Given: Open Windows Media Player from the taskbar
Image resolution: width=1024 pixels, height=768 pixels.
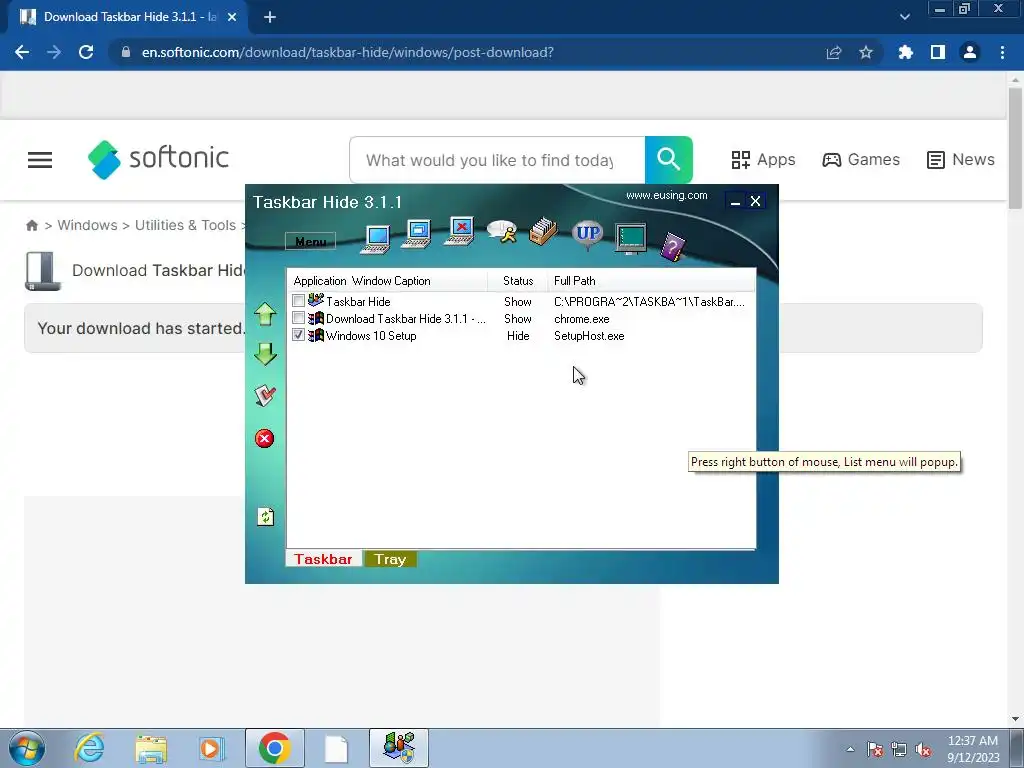Looking at the screenshot, I should [x=212, y=748].
